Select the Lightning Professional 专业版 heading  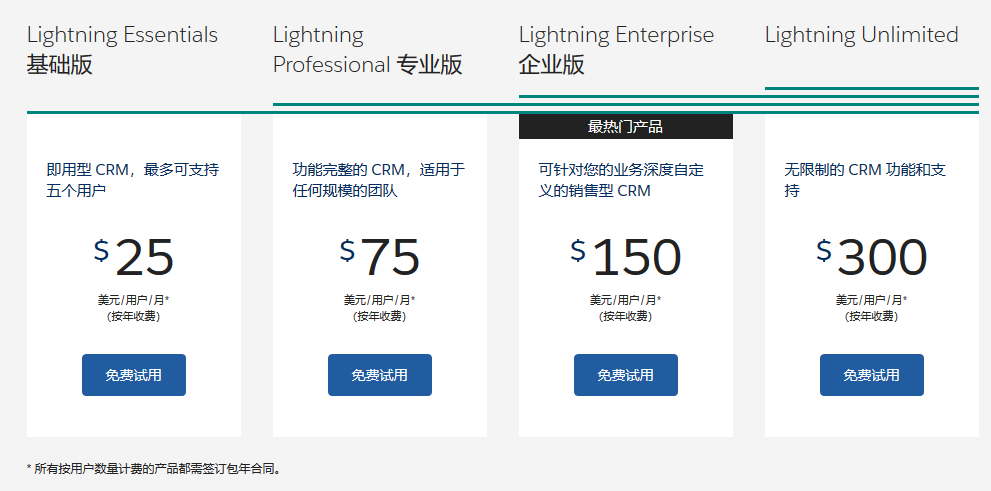(367, 50)
